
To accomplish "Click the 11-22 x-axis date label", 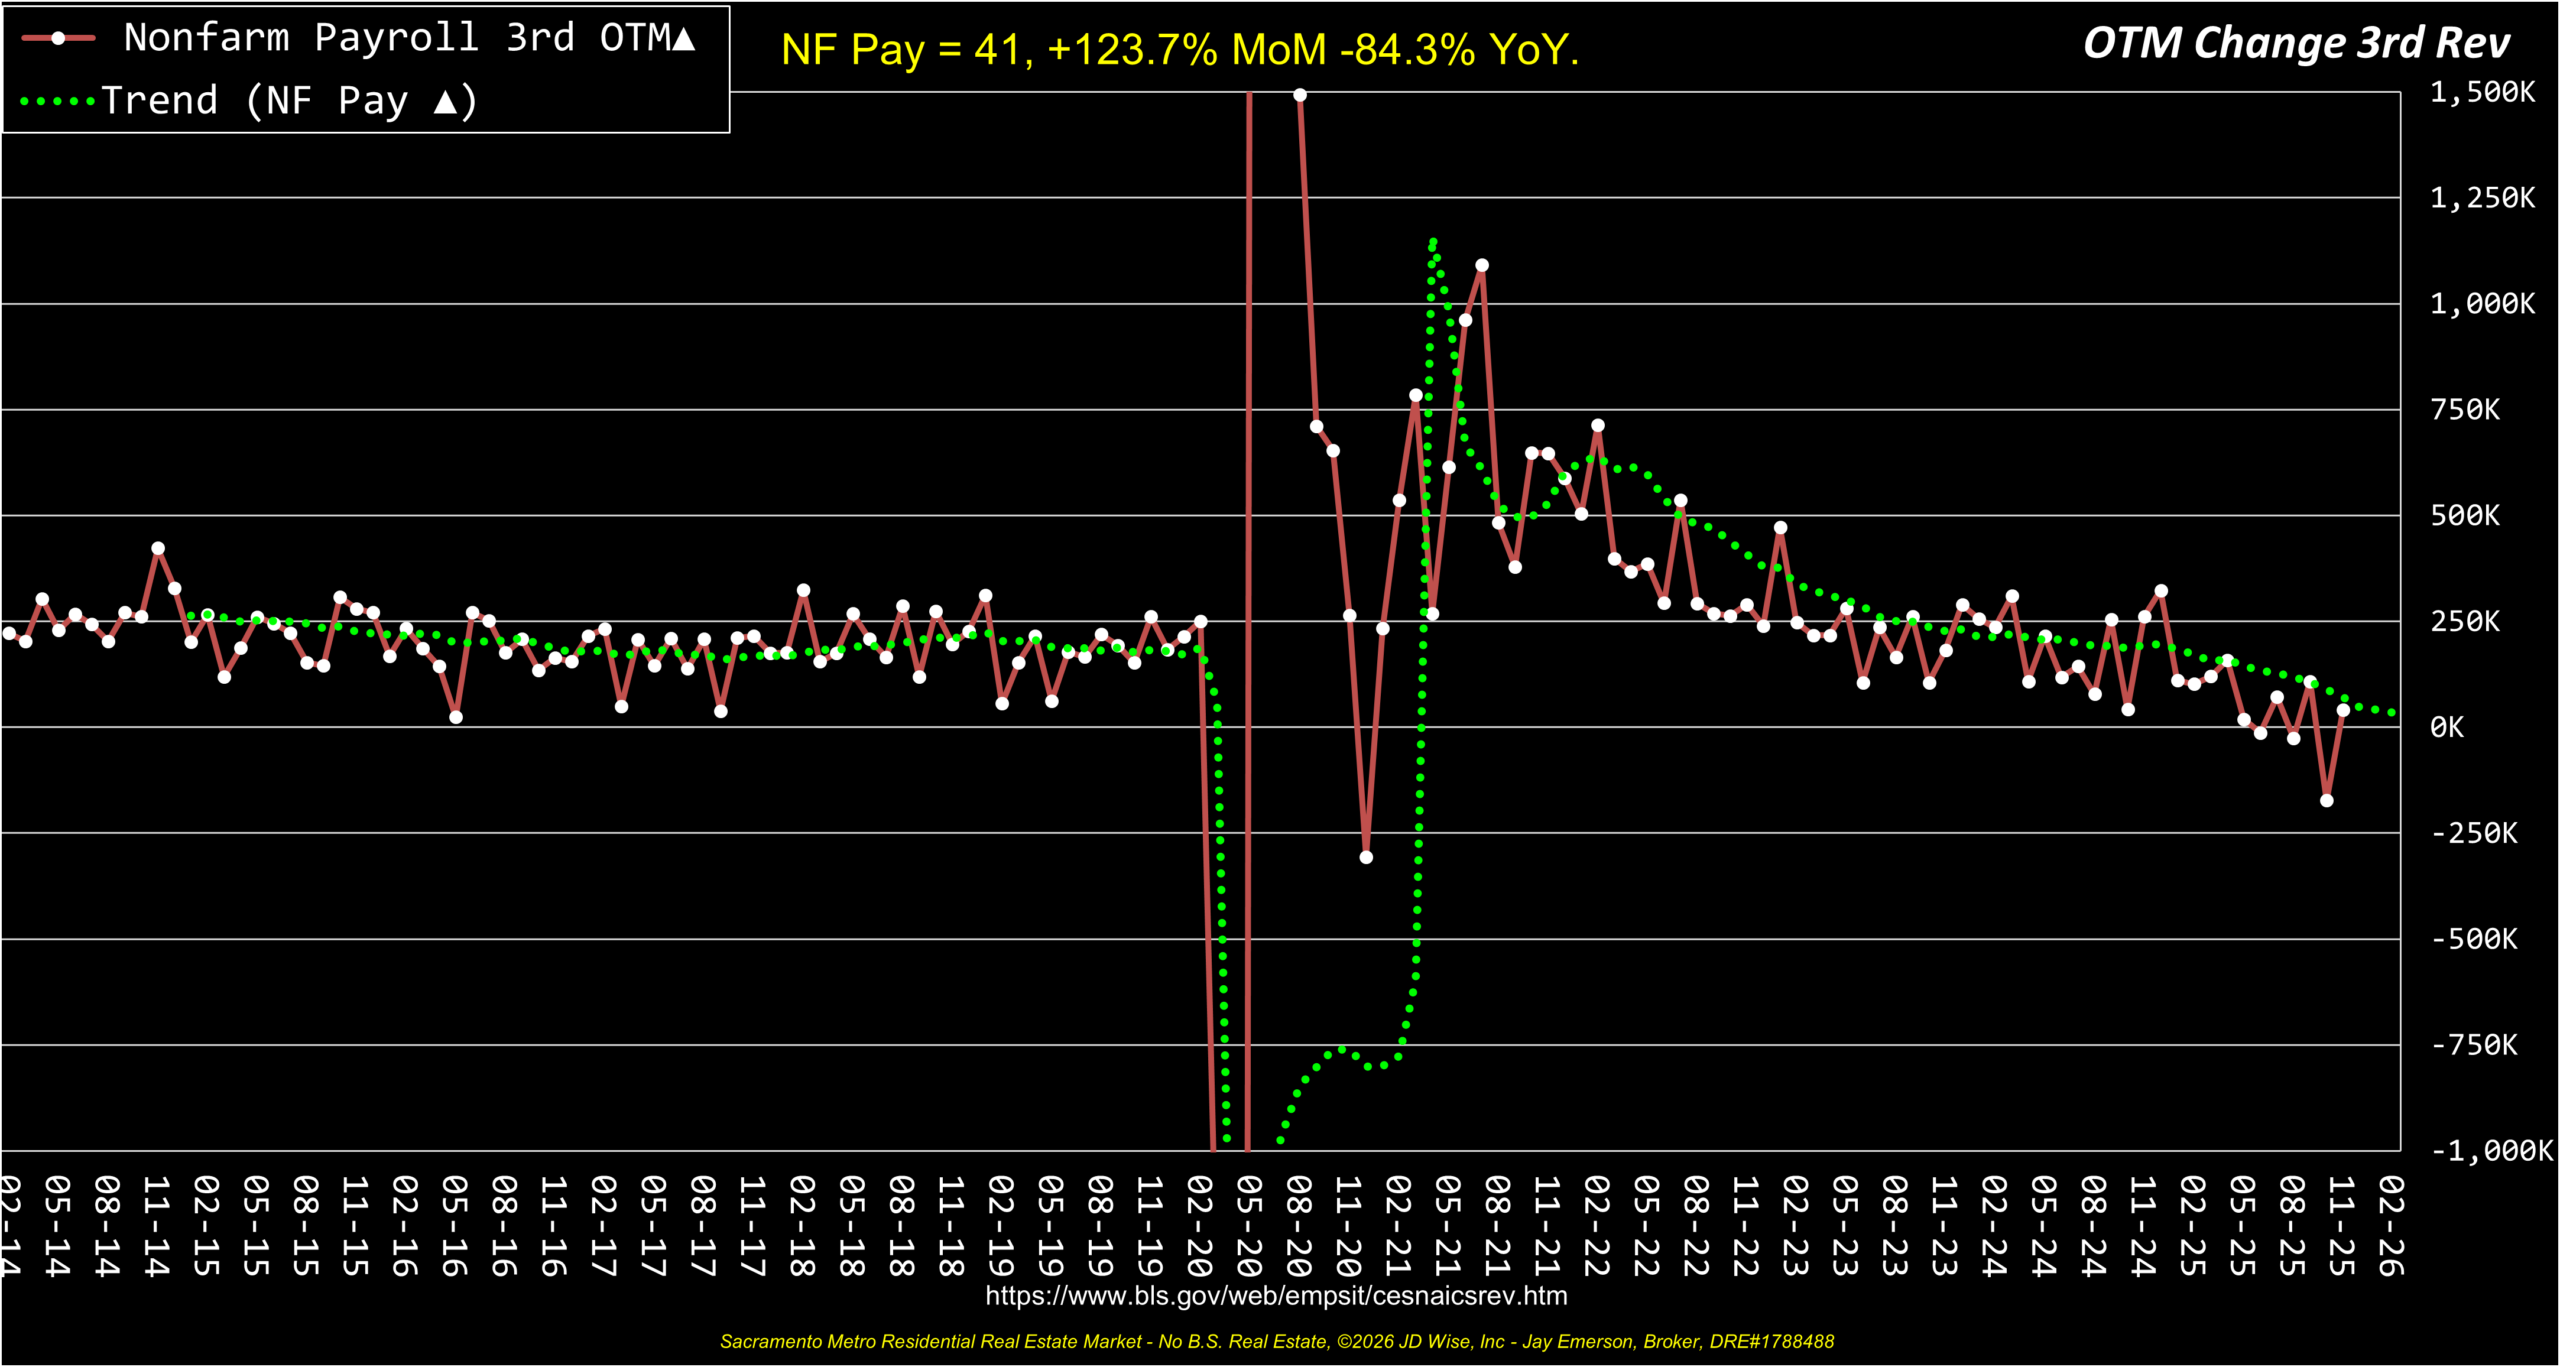I will (1745, 1227).
